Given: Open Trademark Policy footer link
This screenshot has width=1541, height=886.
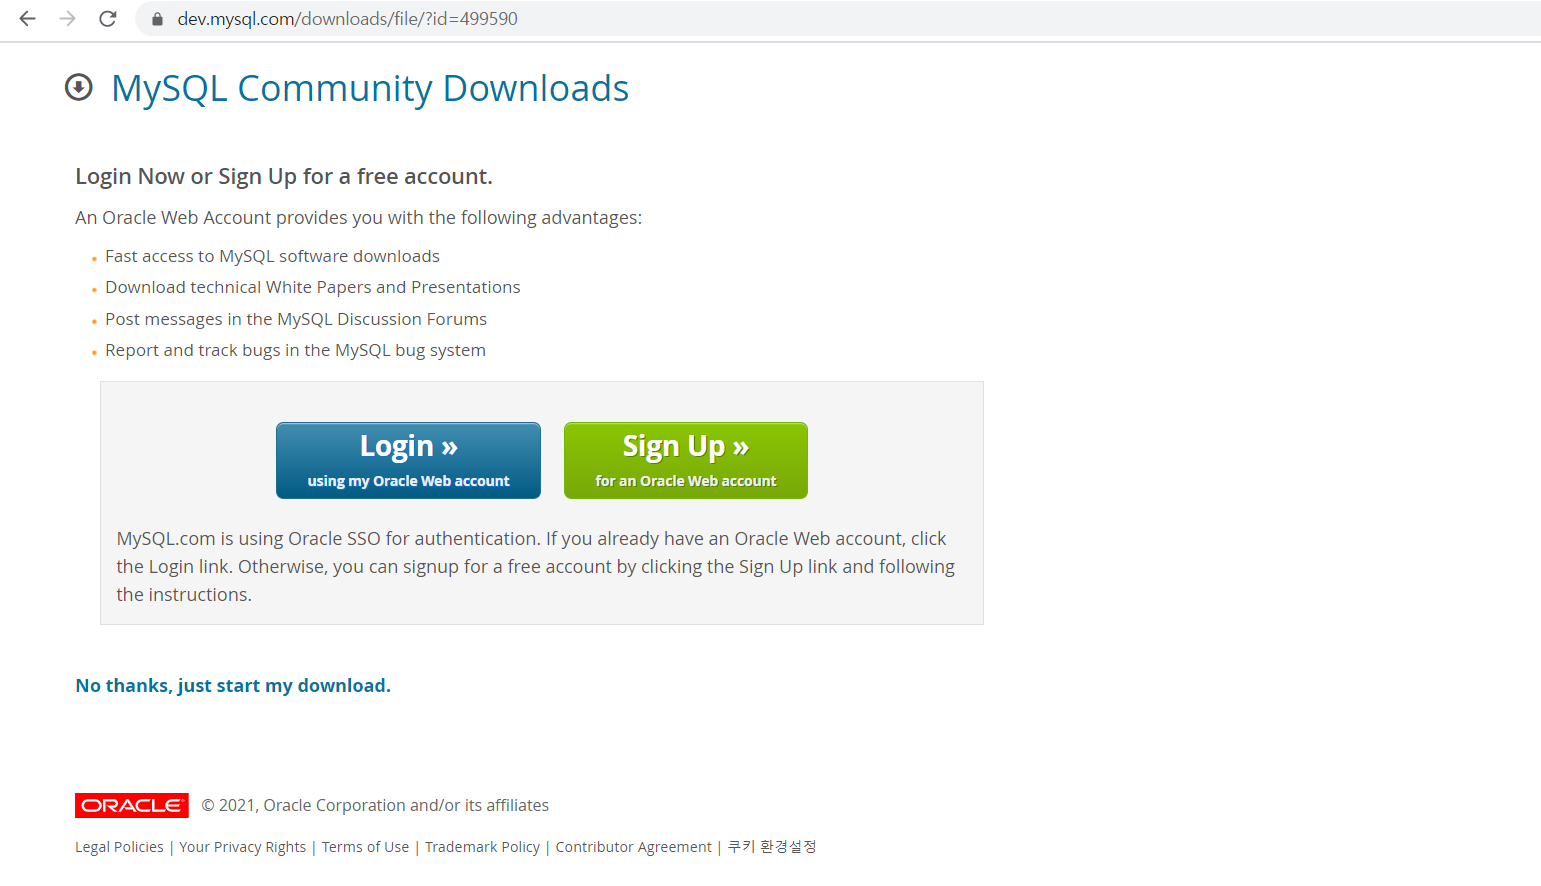Looking at the screenshot, I should point(482,847).
